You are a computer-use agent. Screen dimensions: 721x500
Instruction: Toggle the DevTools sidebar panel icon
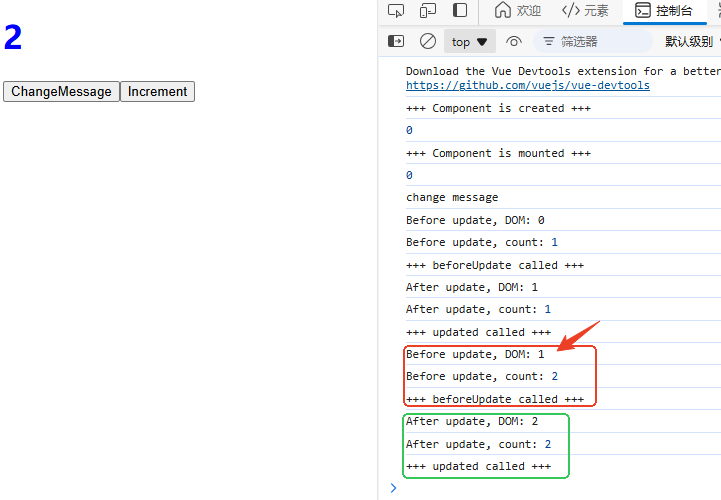pos(460,11)
